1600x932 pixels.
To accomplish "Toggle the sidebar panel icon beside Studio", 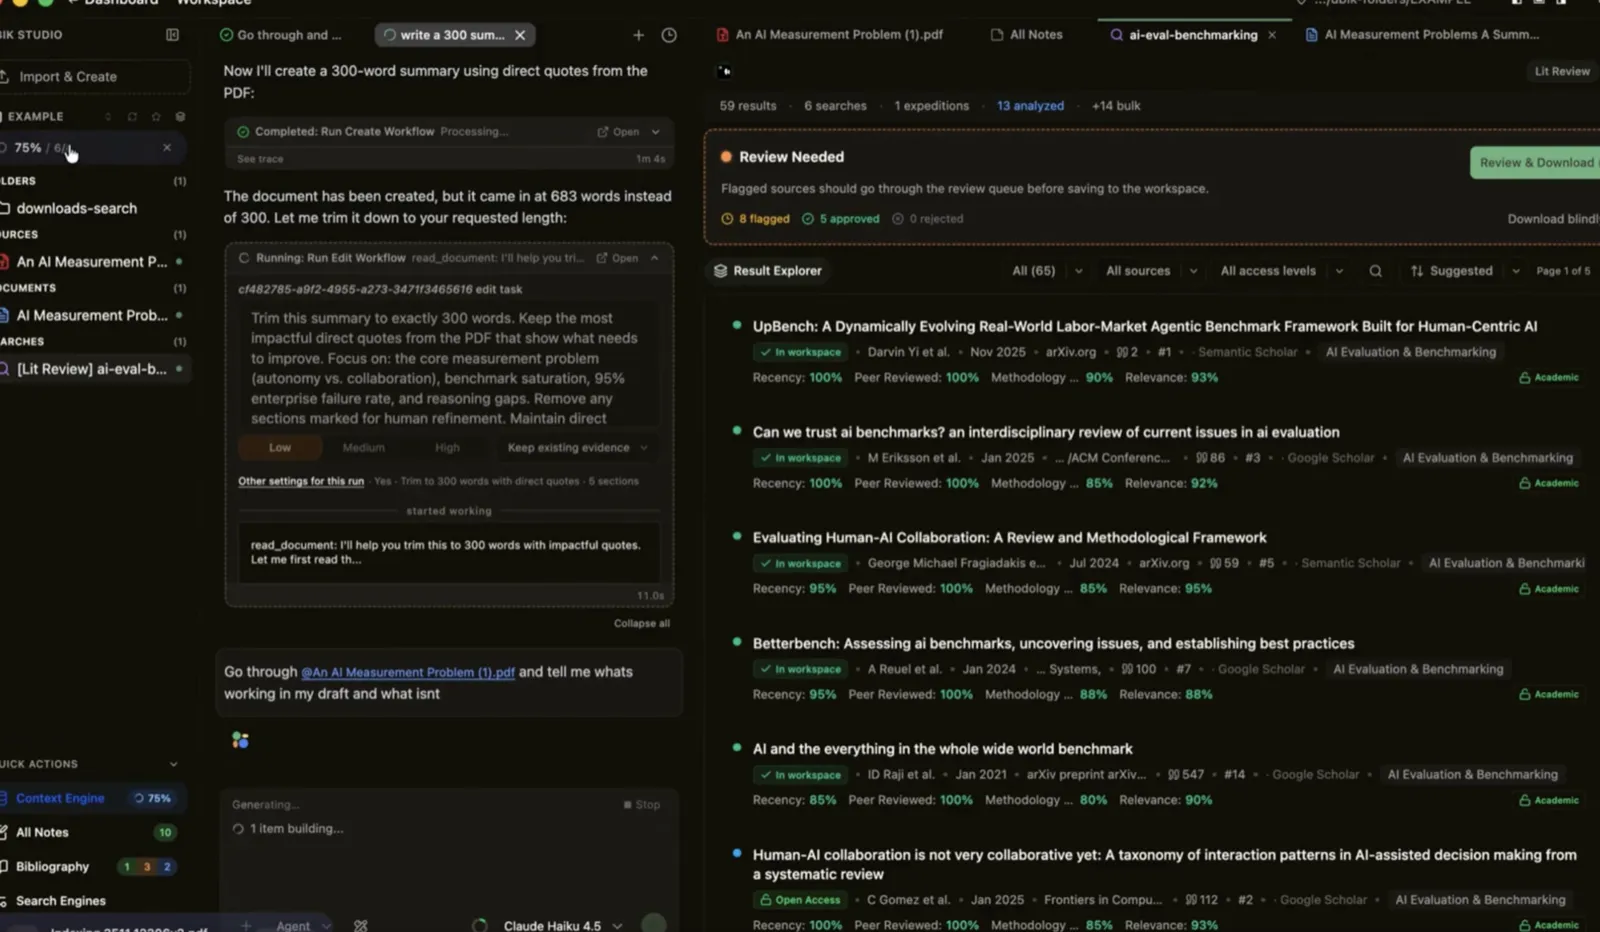I will coord(172,35).
